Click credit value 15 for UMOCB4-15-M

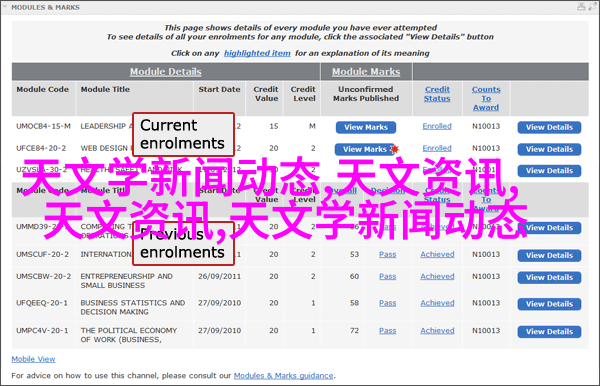(x=274, y=126)
